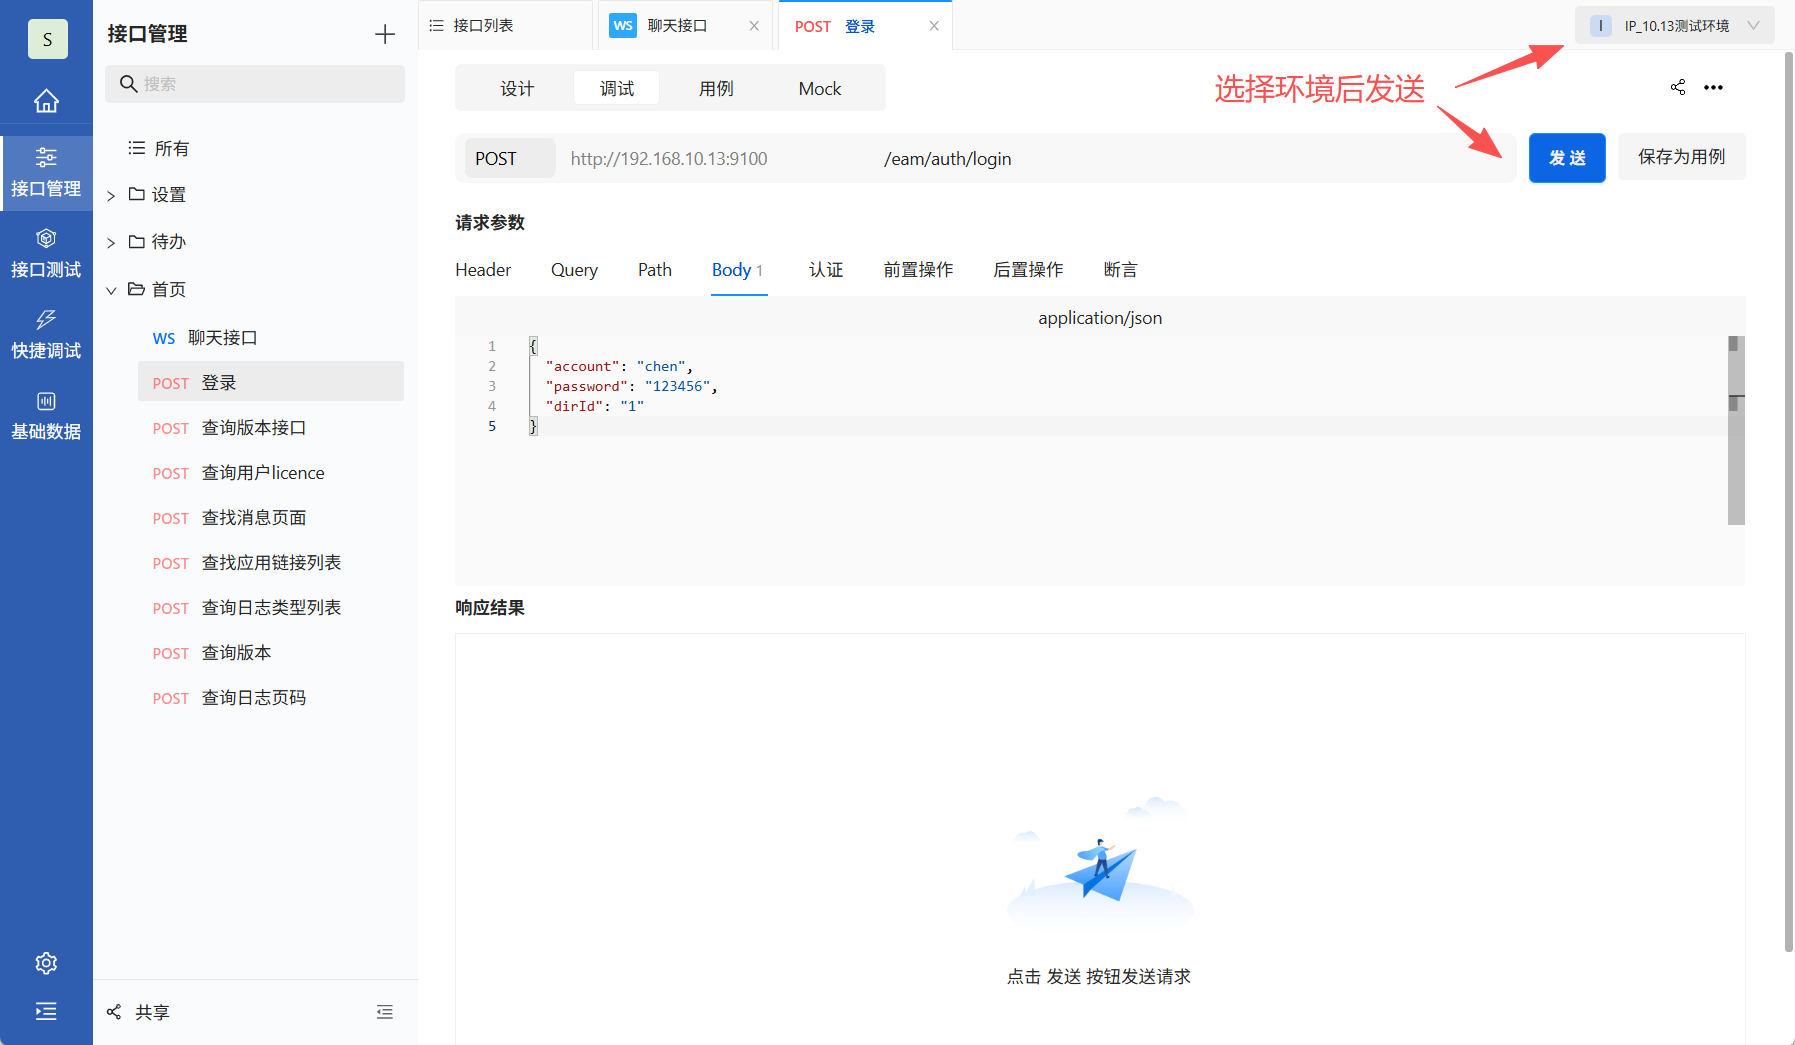The image size is (1795, 1045).
Task: Collapse the 首页 folder
Action: coord(111,289)
